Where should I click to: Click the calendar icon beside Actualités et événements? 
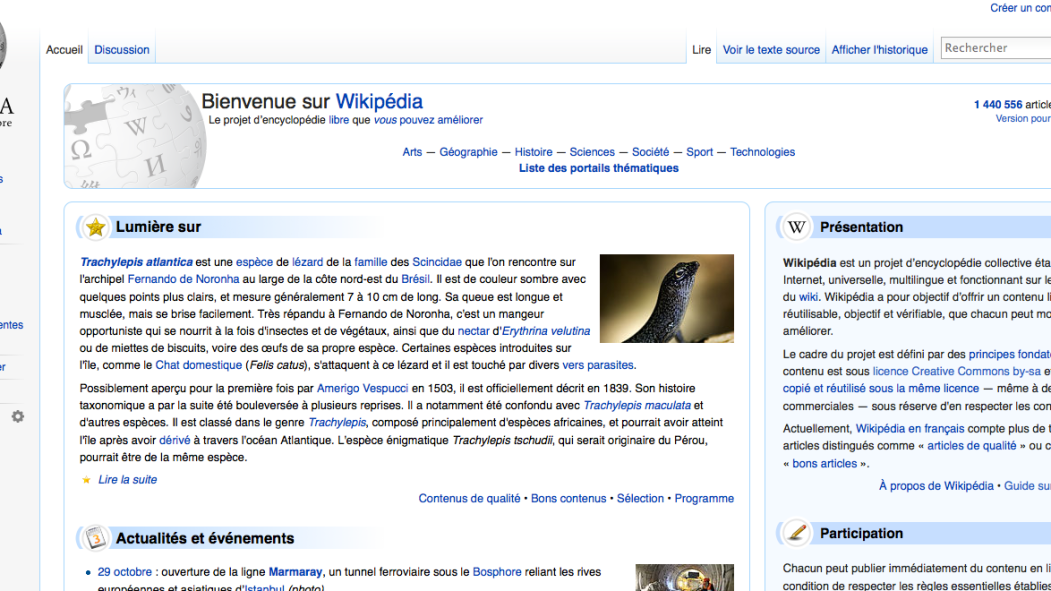96,538
